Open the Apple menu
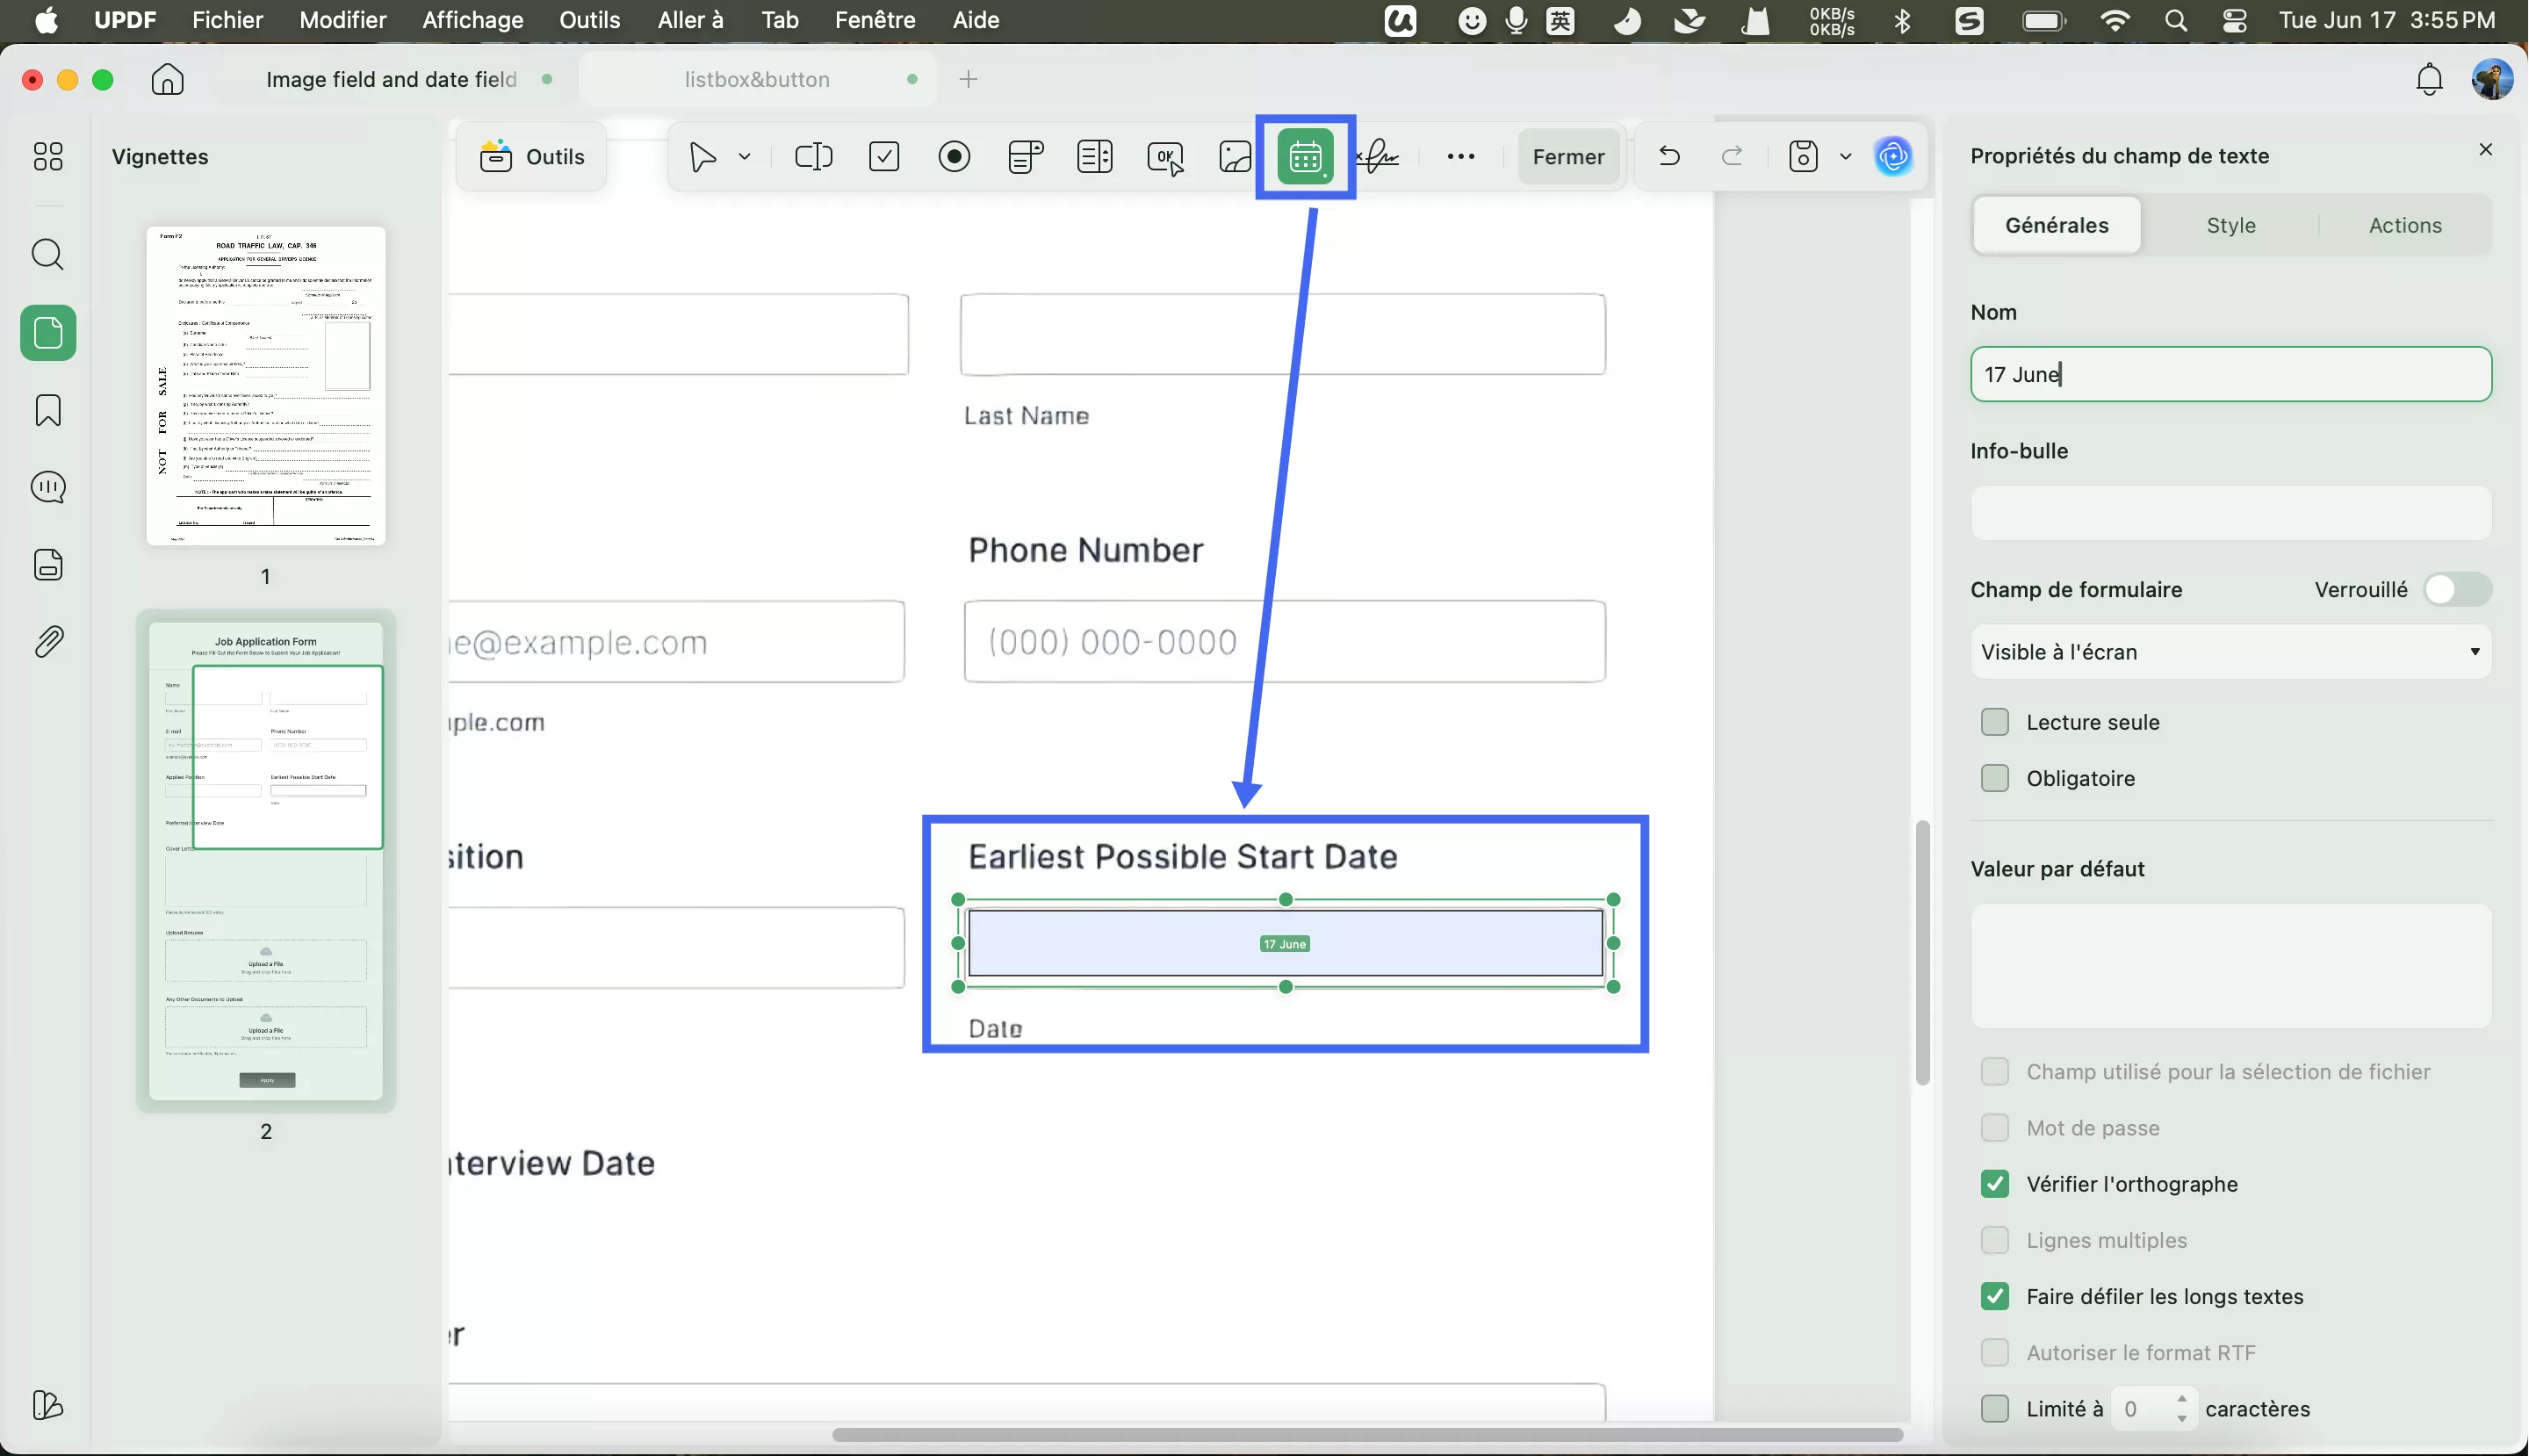 click(x=46, y=20)
